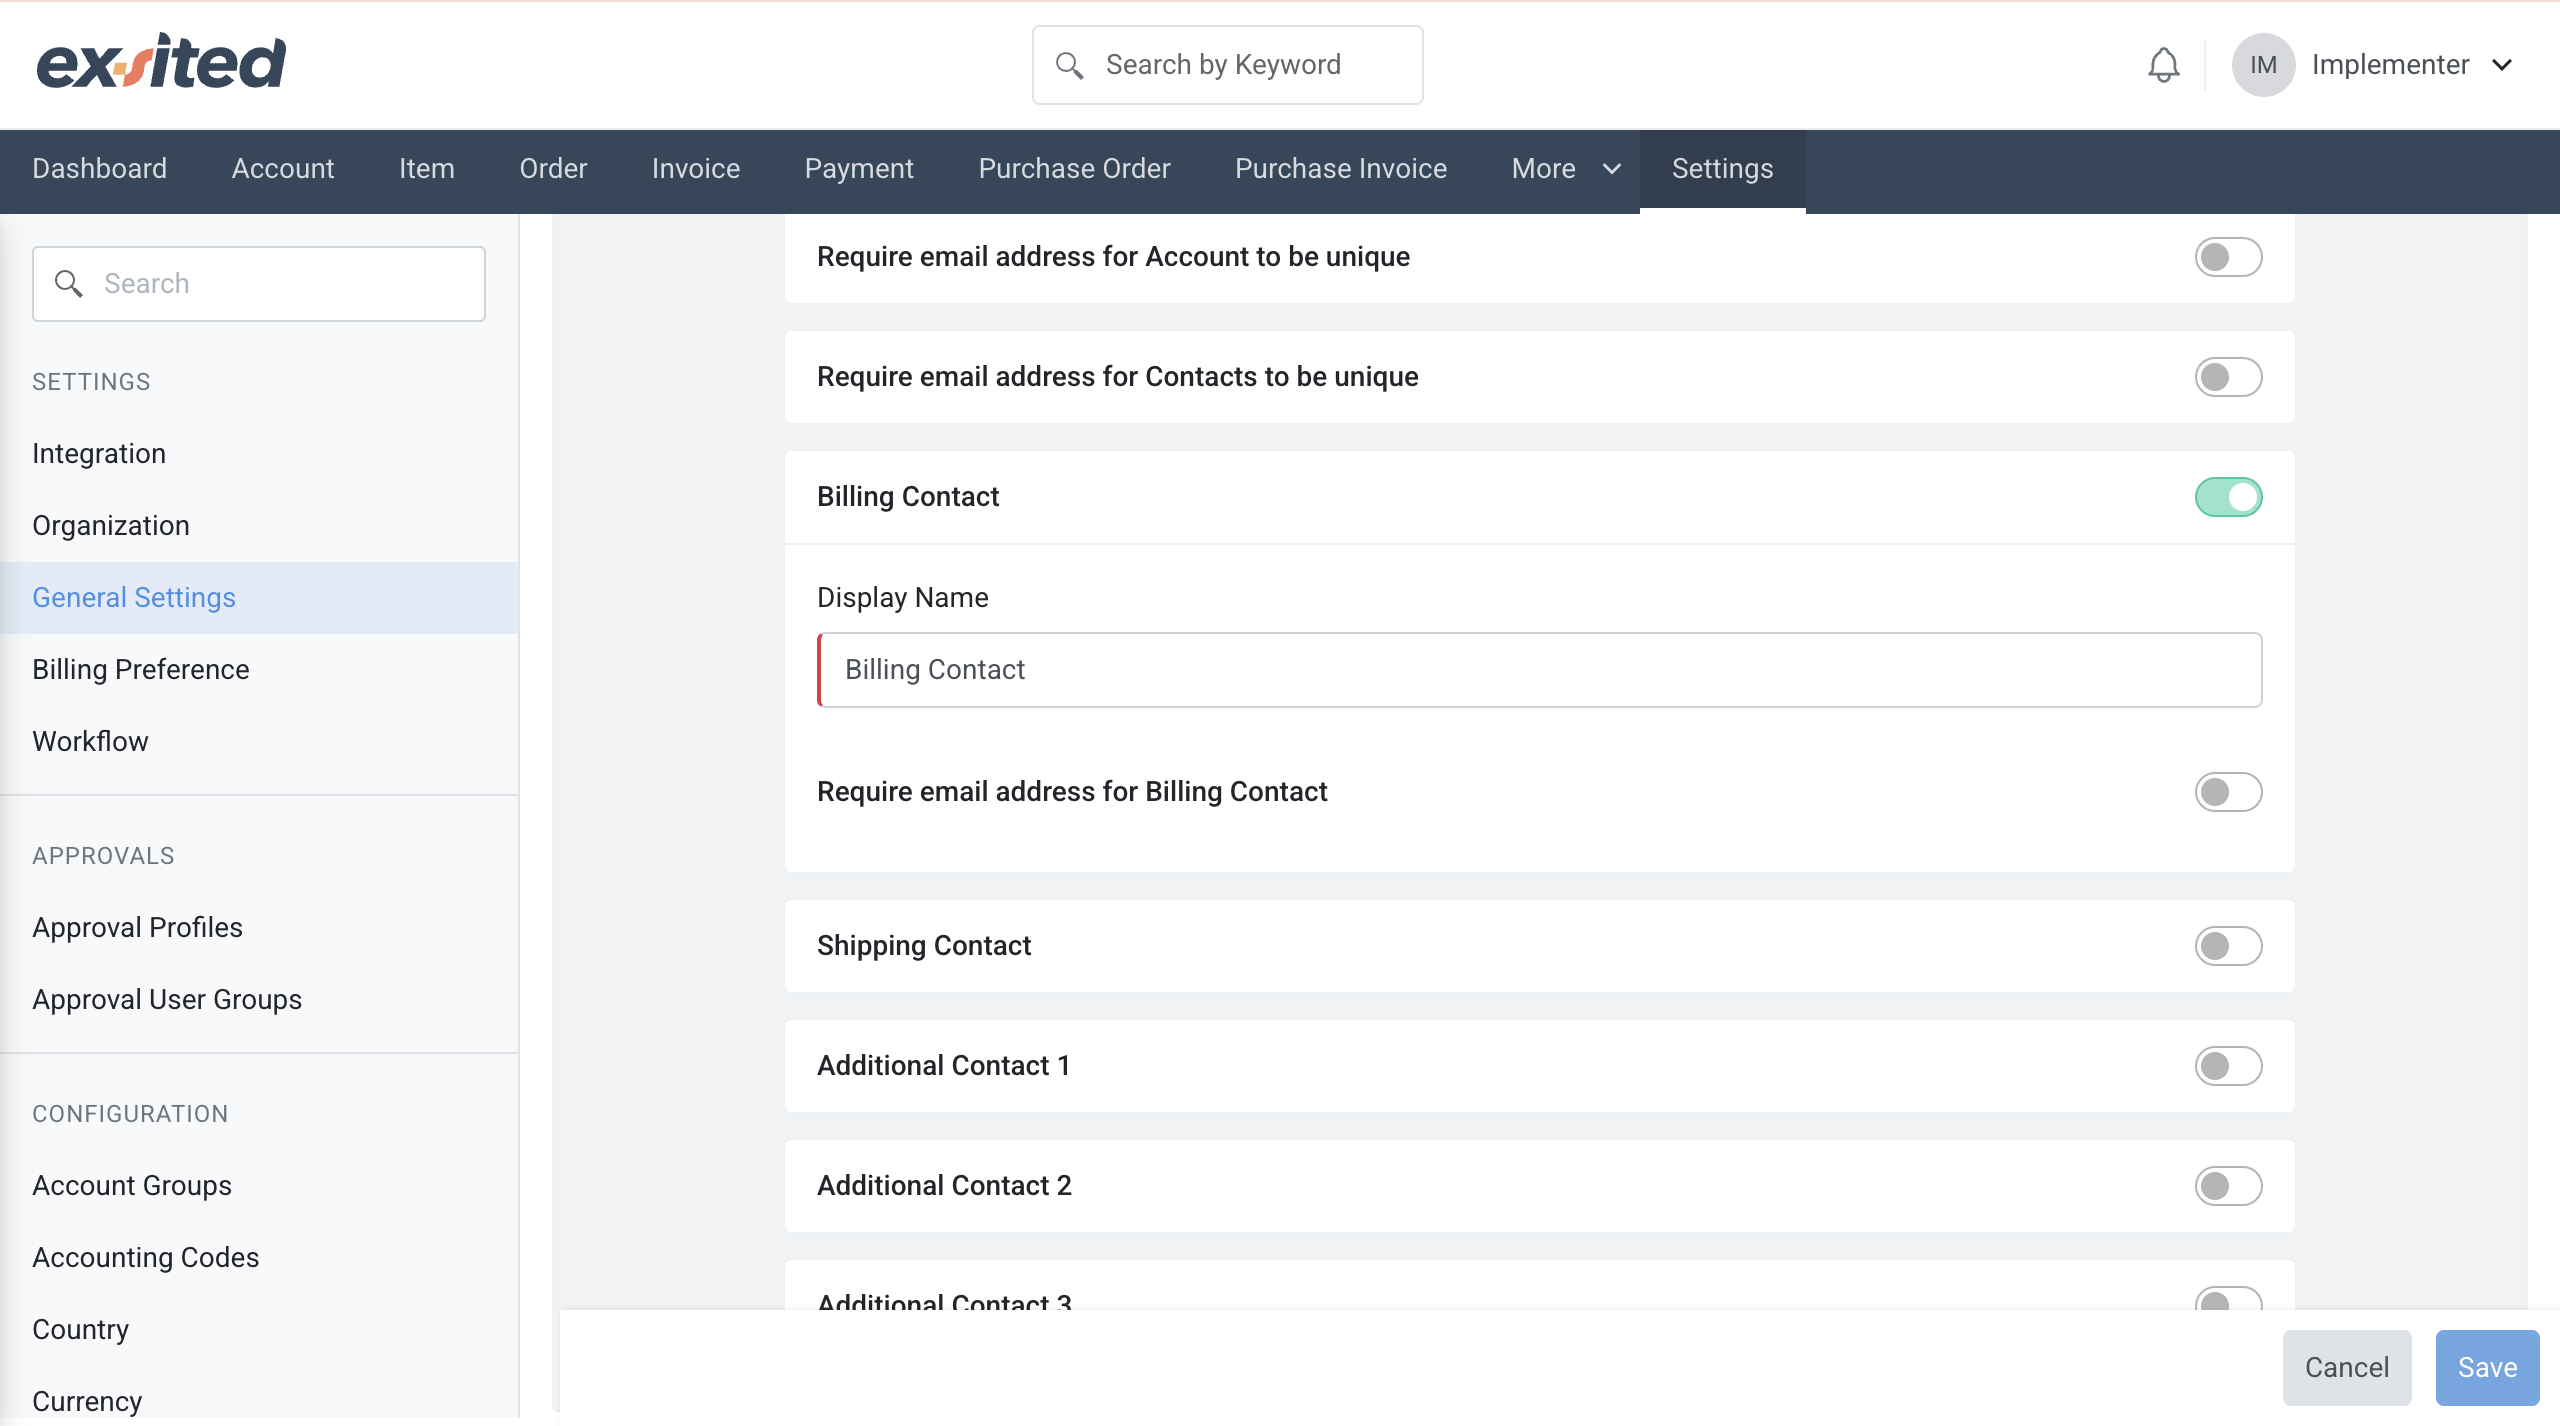This screenshot has height=1426, width=2560.
Task: Enable the Shipping Contact toggle
Action: coord(2228,946)
